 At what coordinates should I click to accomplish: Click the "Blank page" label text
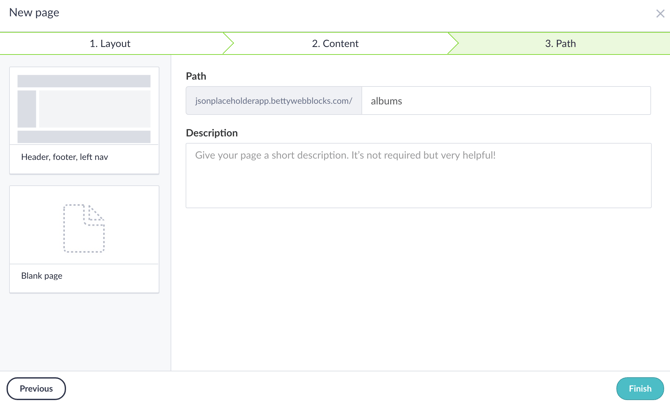[x=42, y=276]
